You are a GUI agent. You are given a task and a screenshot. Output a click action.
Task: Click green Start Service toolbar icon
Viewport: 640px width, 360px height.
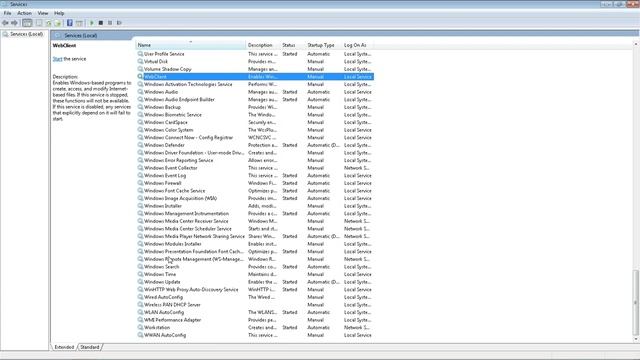coord(92,23)
